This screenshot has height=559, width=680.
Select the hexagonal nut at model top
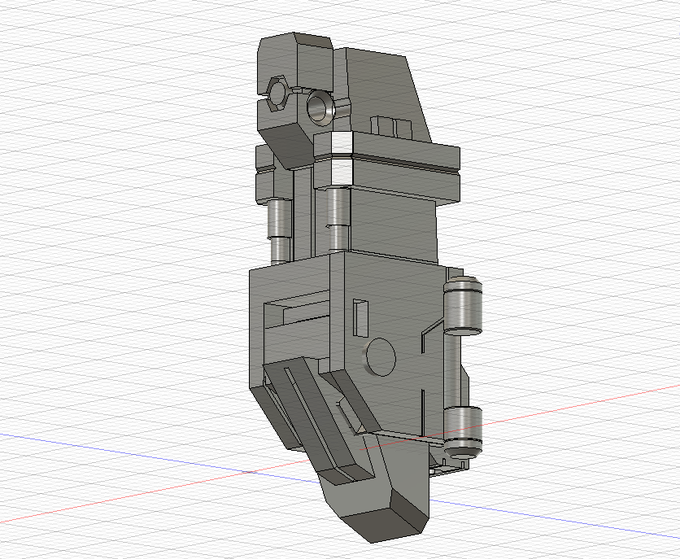(x=277, y=92)
